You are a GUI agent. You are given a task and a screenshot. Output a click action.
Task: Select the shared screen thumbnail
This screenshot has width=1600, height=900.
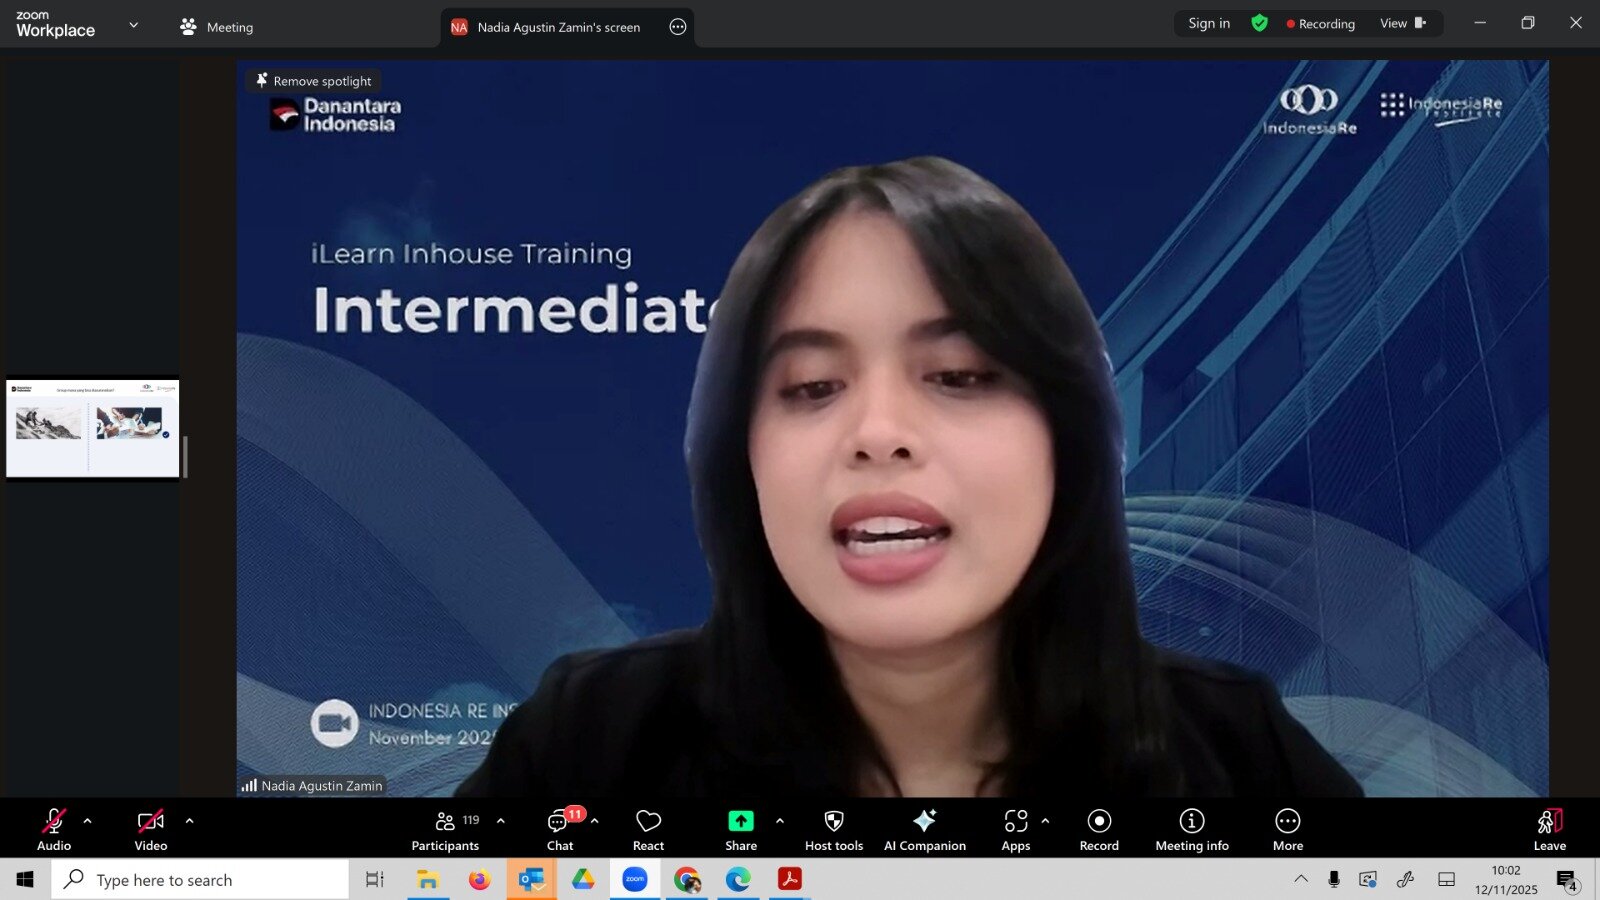[x=92, y=427]
